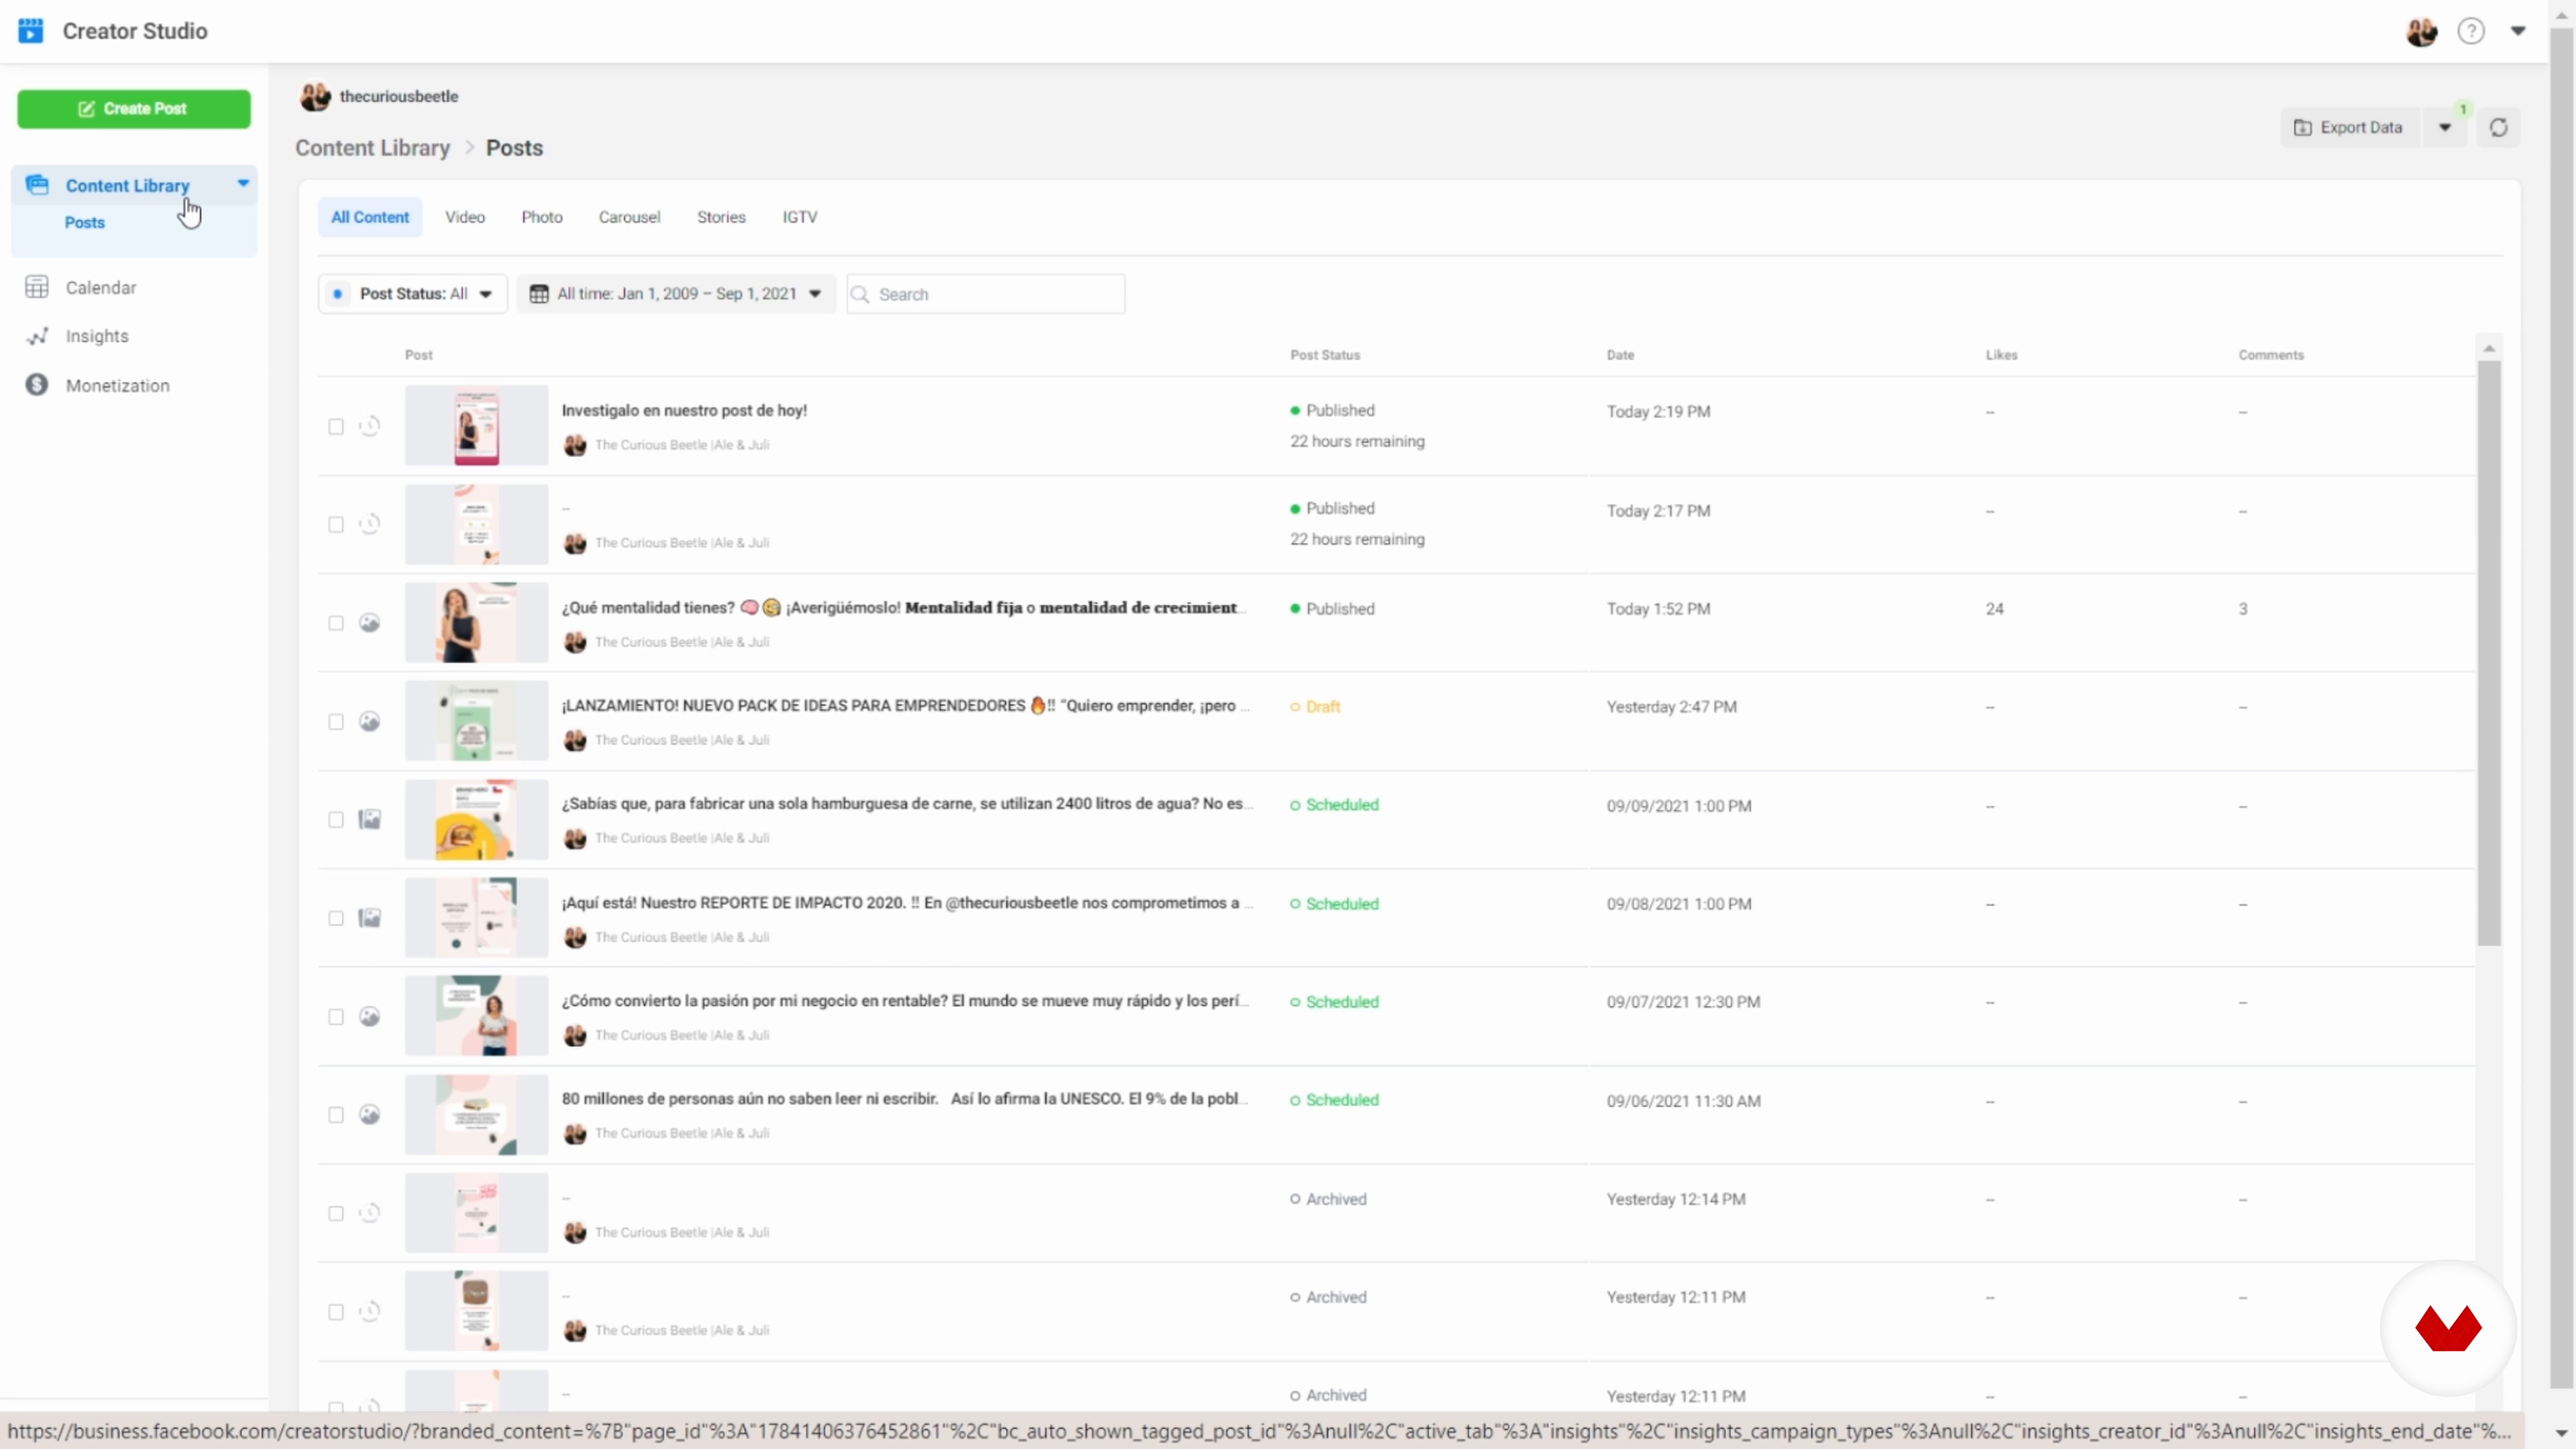Switch to the All Content tab
Screen dimensions: 2576x1449
370,217
